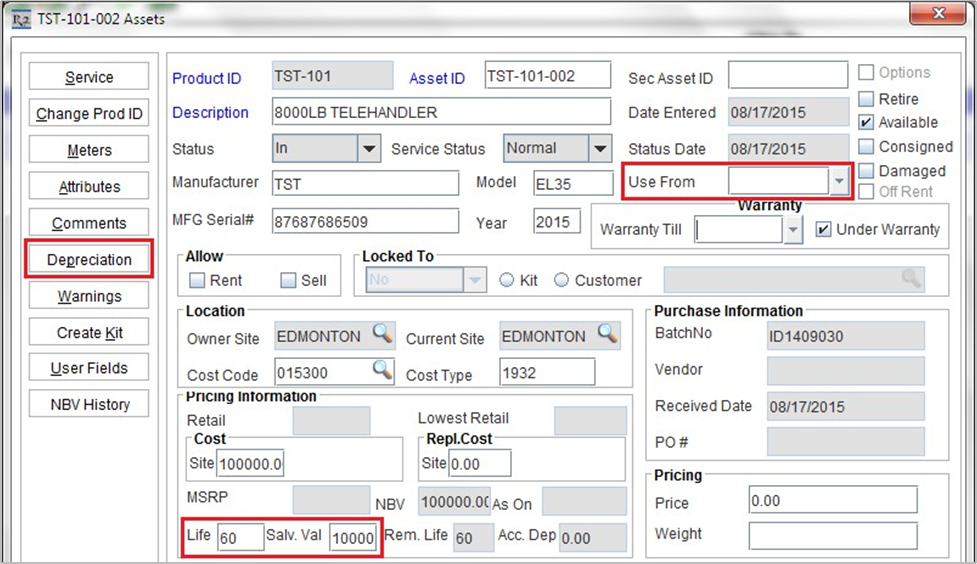Click the Life input field
This screenshot has height=564, width=977.
pos(240,537)
